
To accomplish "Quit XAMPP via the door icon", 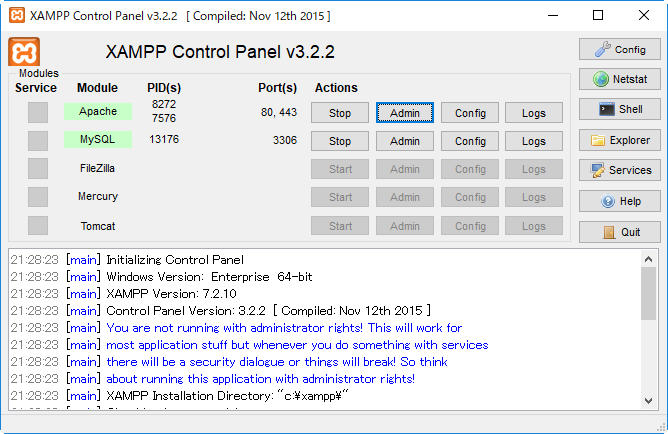I will coord(619,232).
